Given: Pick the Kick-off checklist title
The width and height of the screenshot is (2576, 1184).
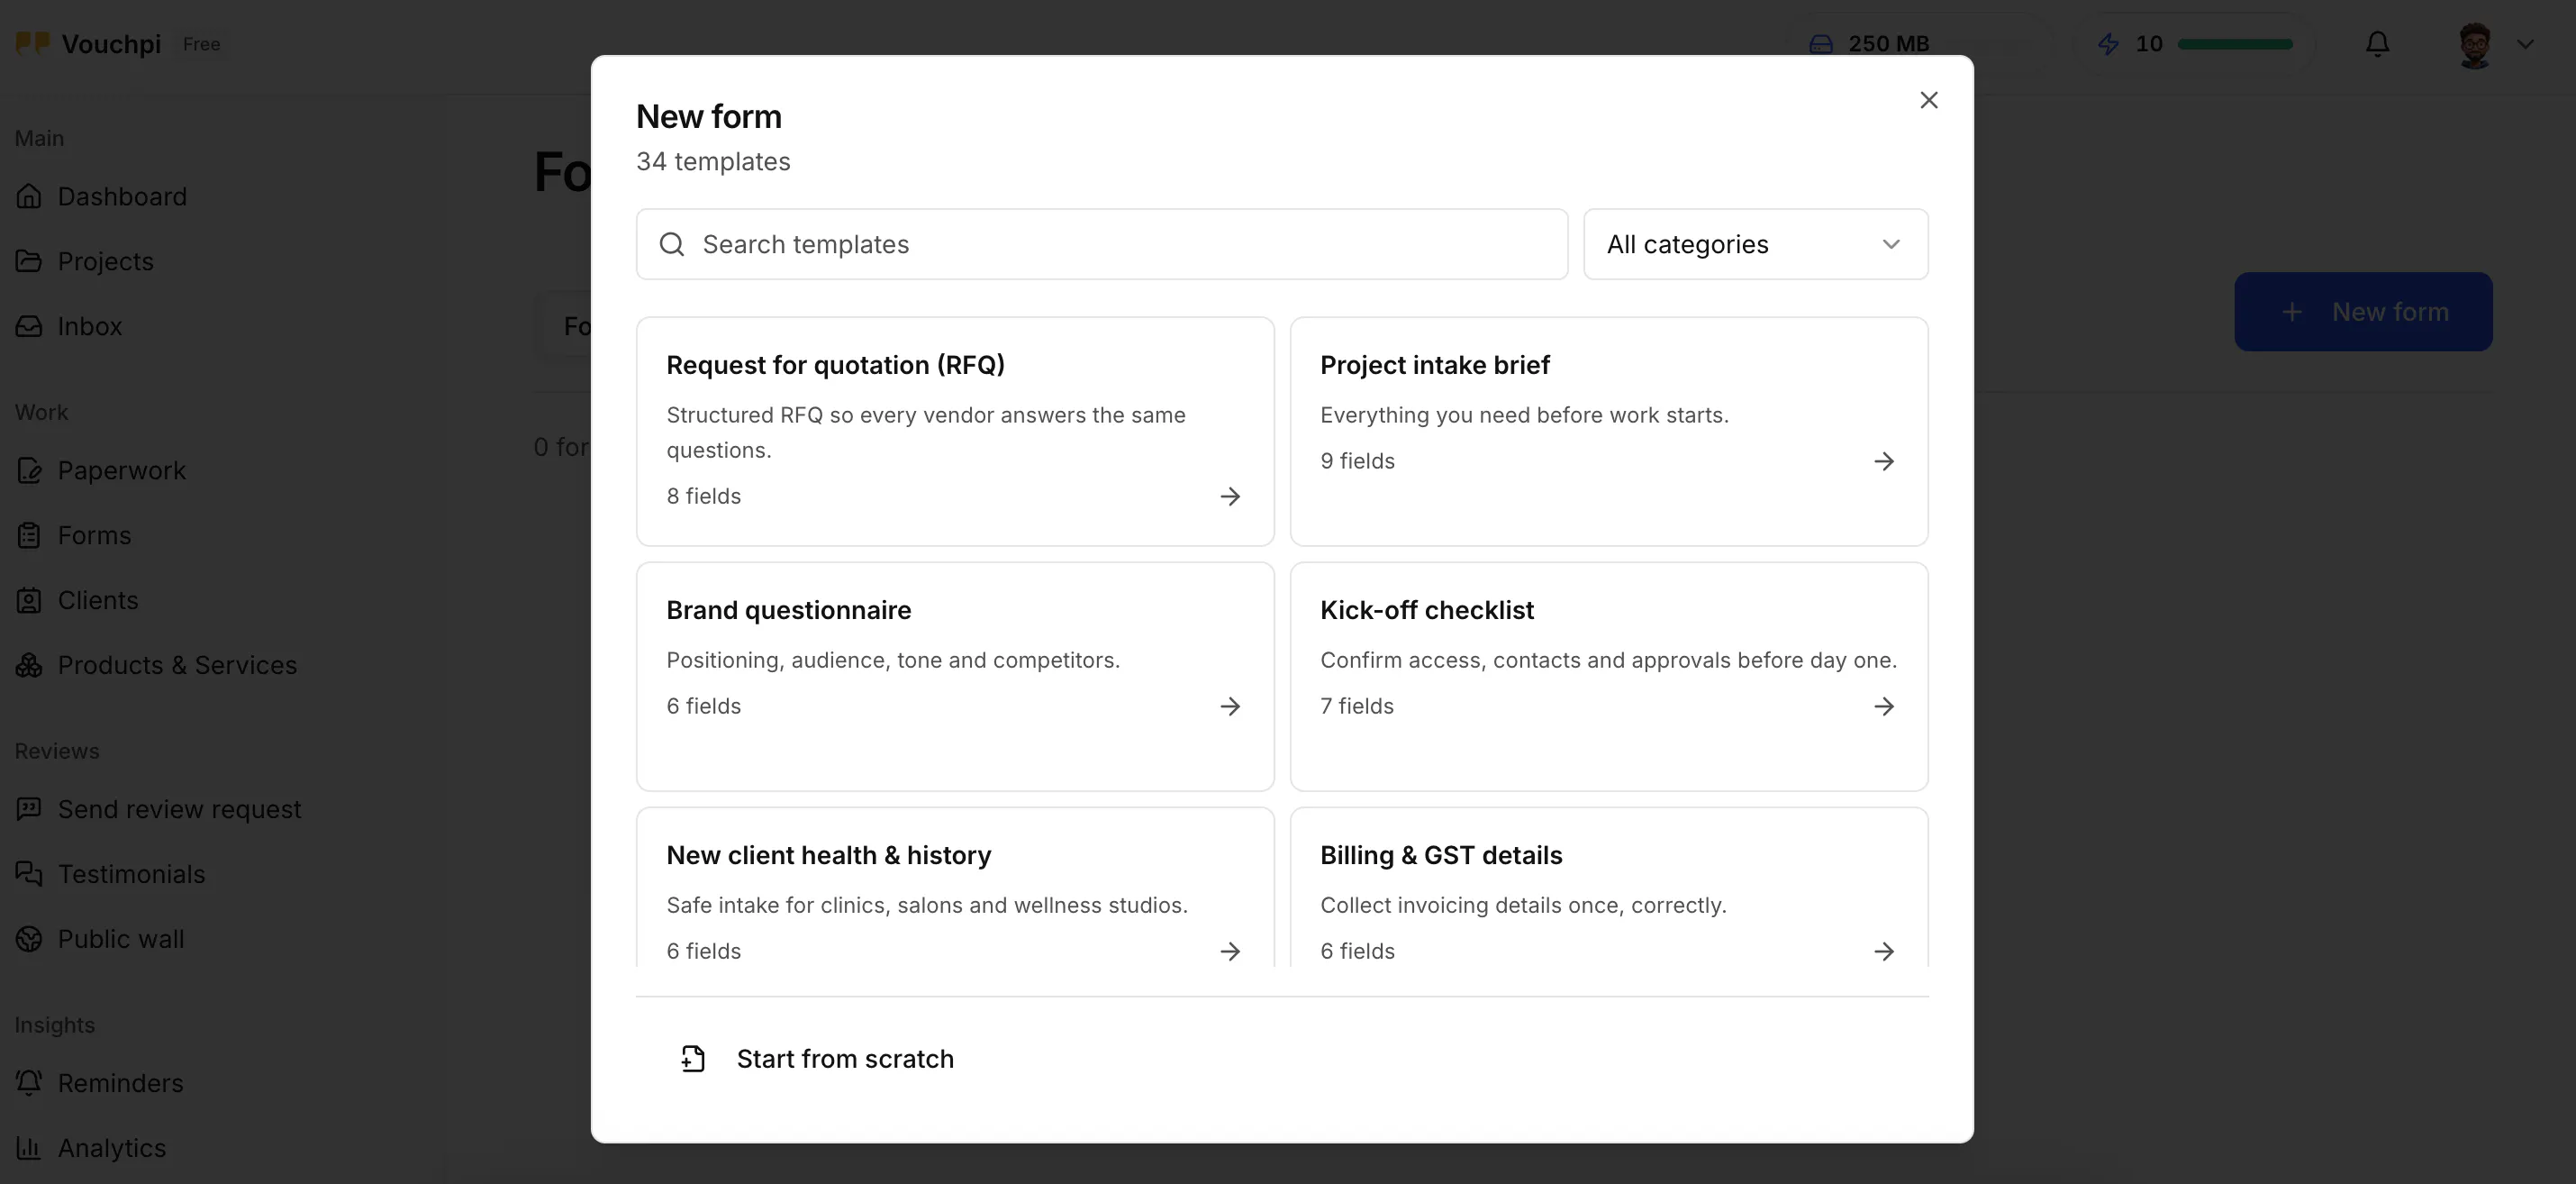Looking at the screenshot, I should 1426,610.
